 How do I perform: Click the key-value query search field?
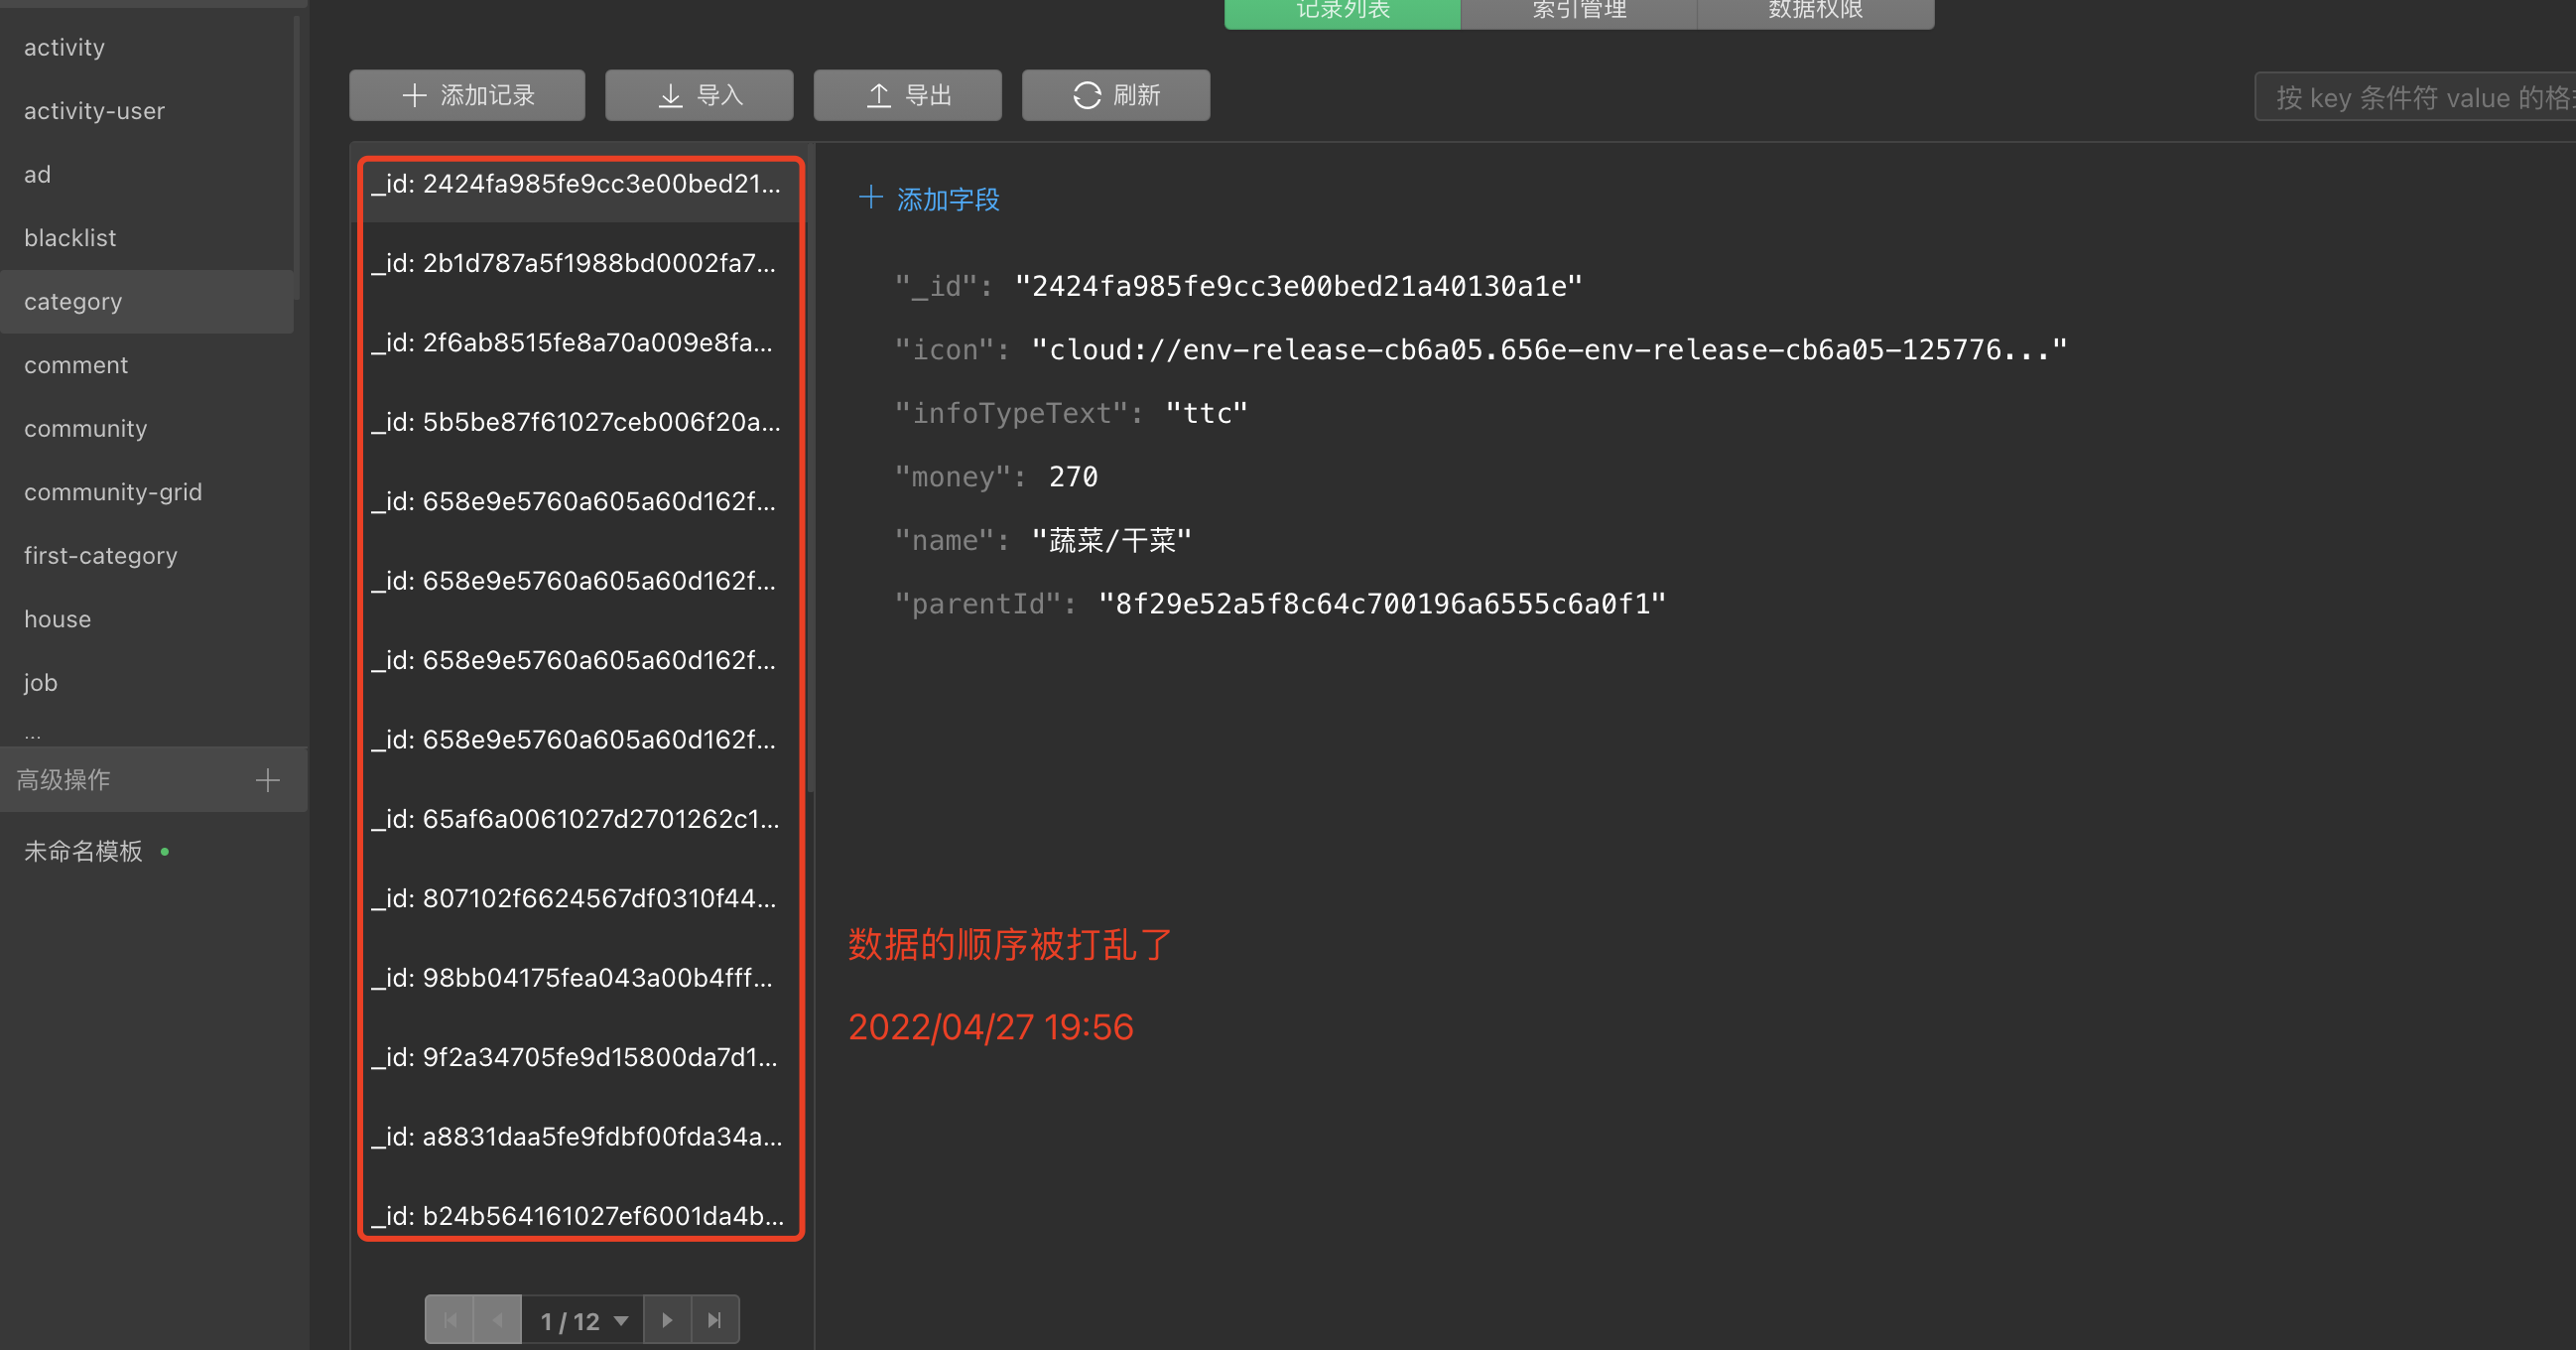point(2420,97)
